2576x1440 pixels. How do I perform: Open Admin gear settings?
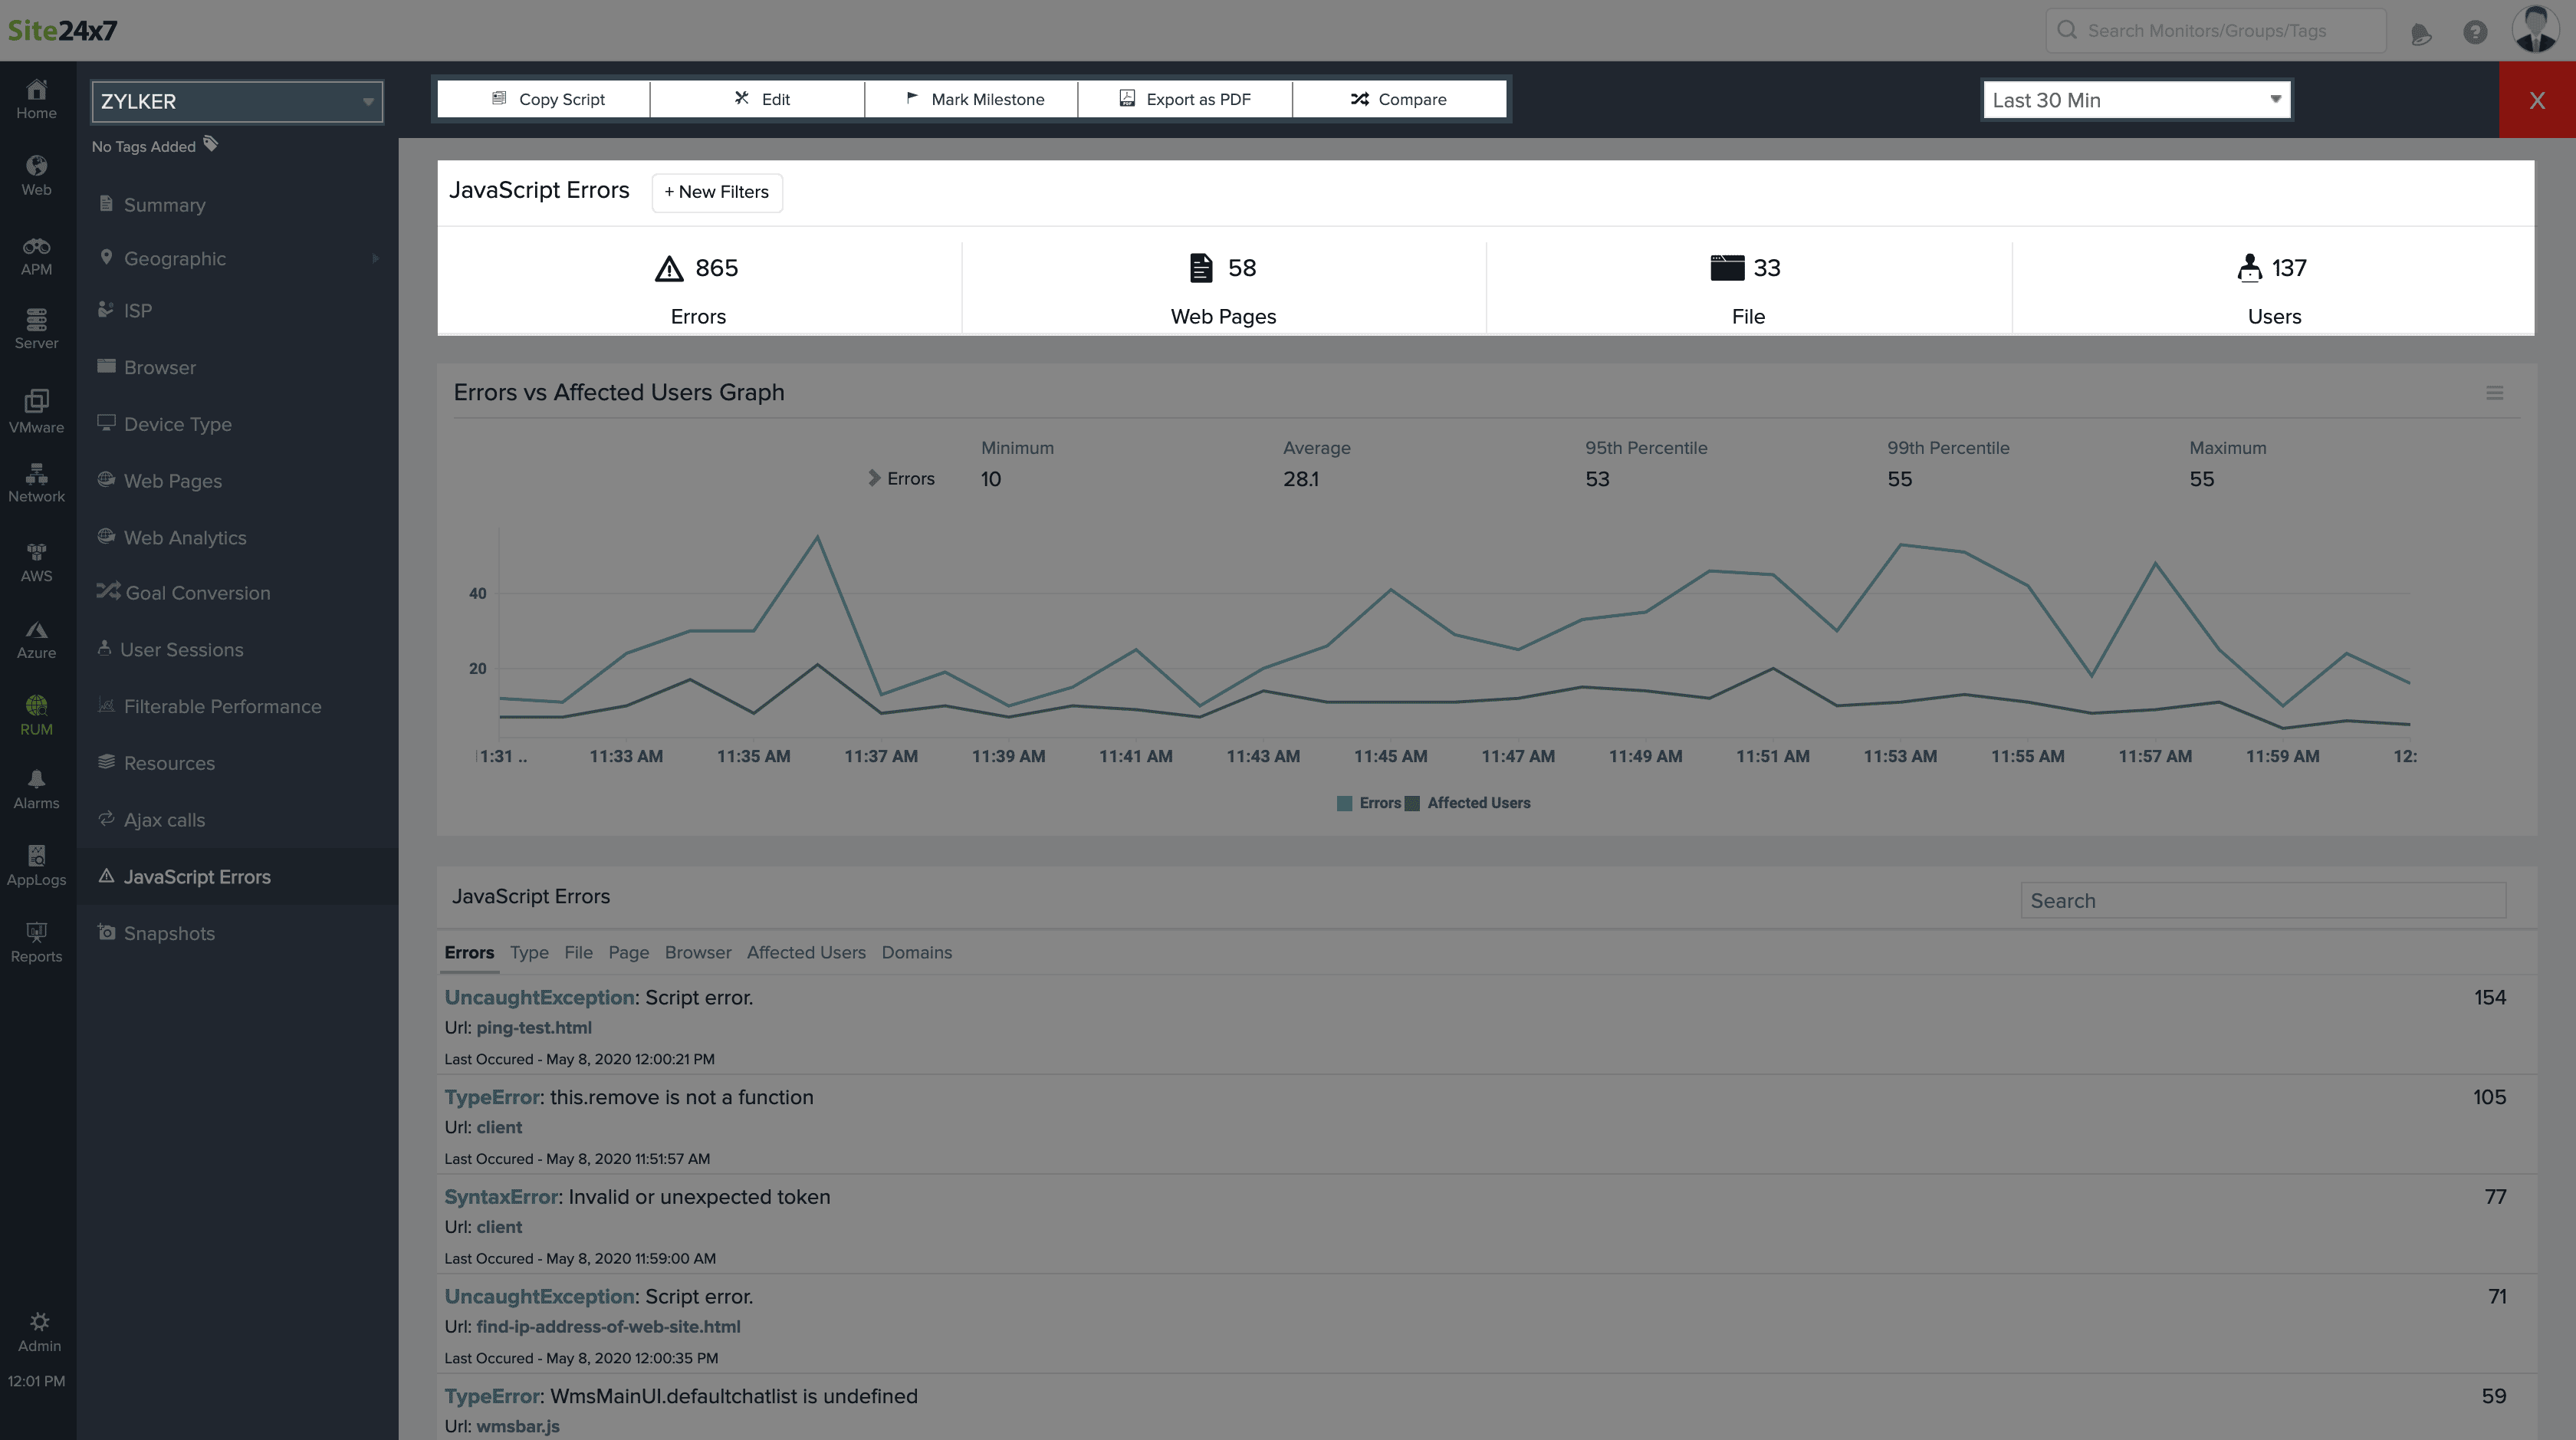click(x=39, y=1332)
